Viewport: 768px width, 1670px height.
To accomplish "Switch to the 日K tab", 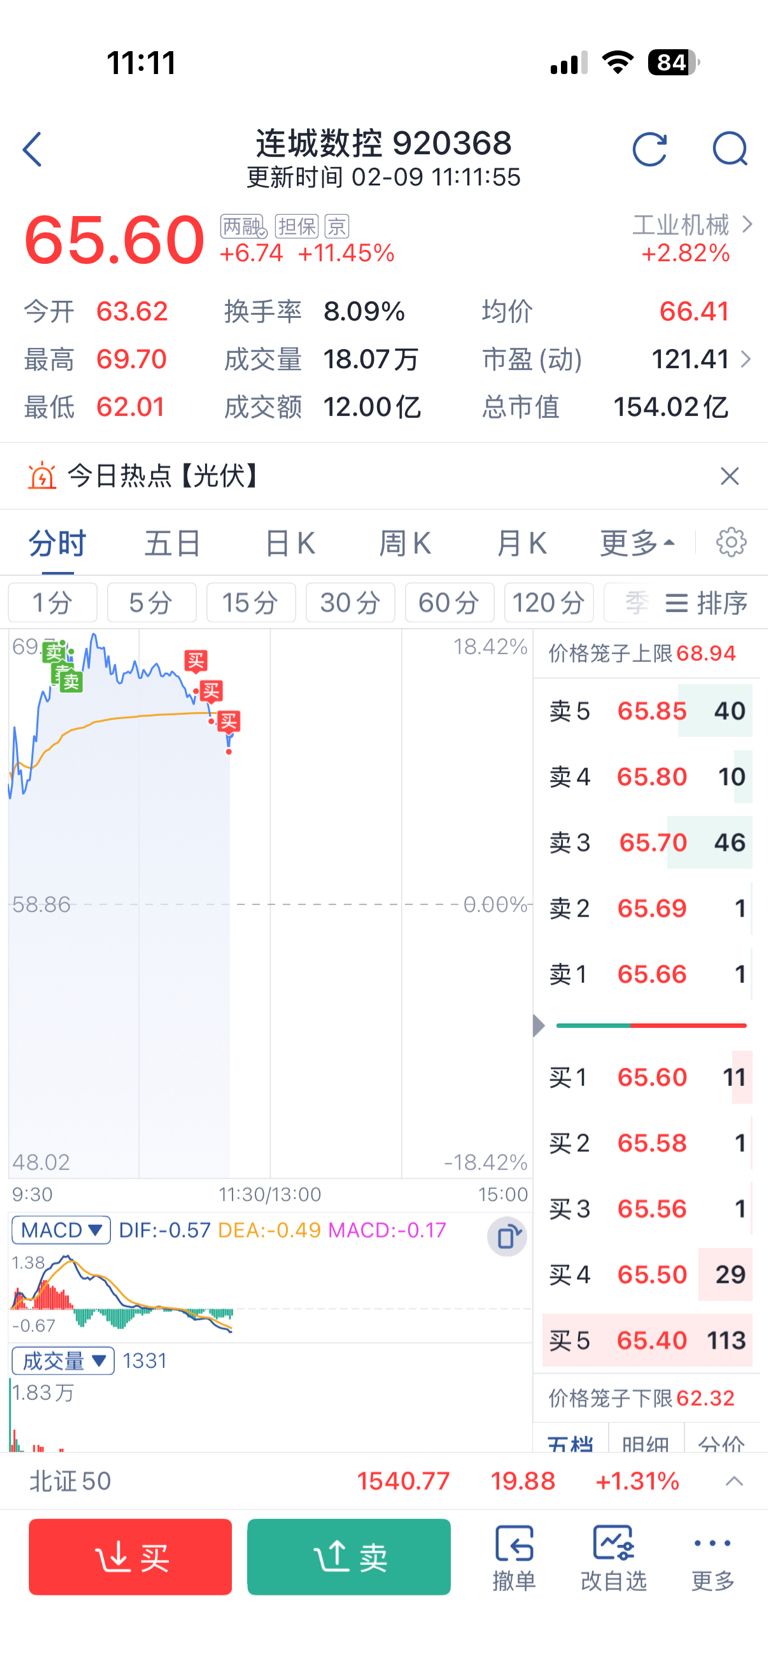I will point(290,543).
